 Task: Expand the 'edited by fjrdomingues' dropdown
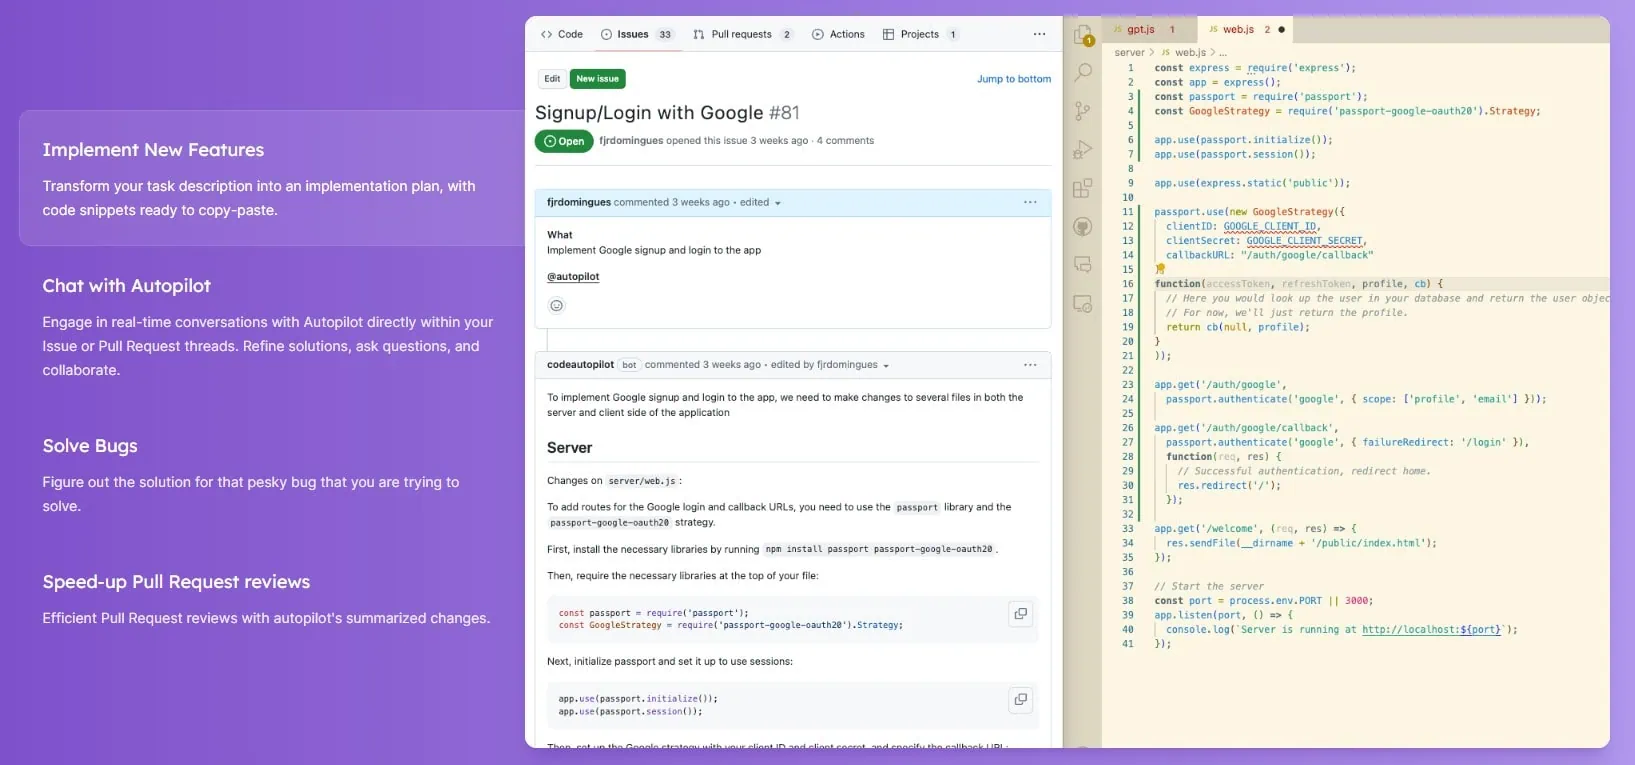[830, 365]
